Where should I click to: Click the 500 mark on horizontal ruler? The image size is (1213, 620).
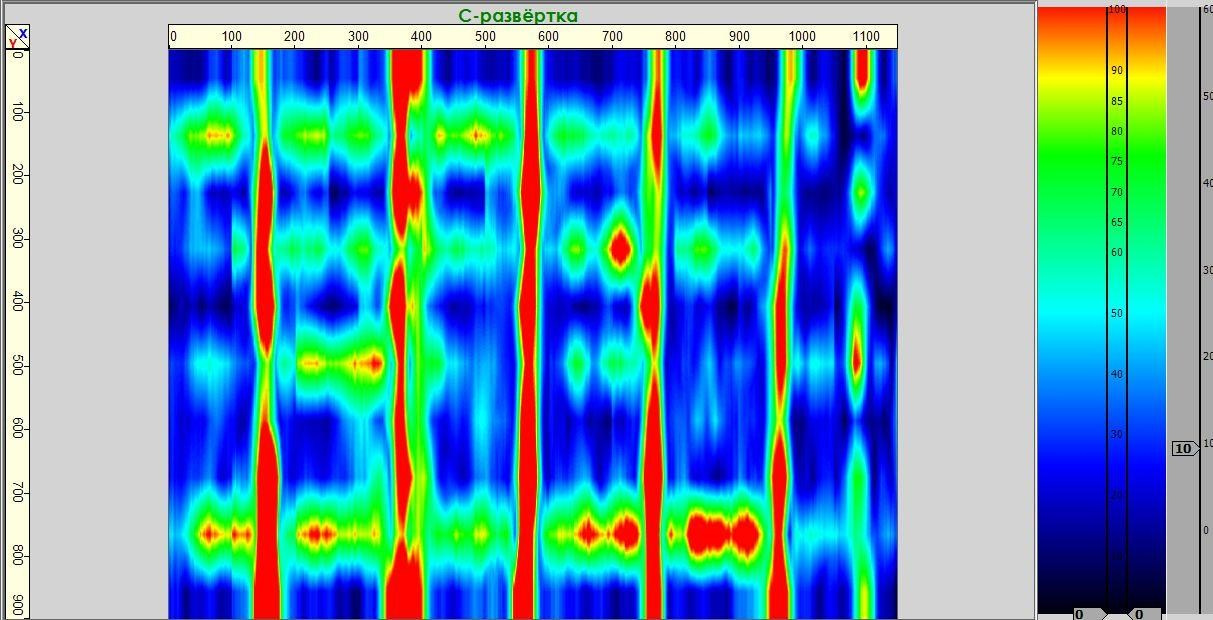tap(485, 38)
